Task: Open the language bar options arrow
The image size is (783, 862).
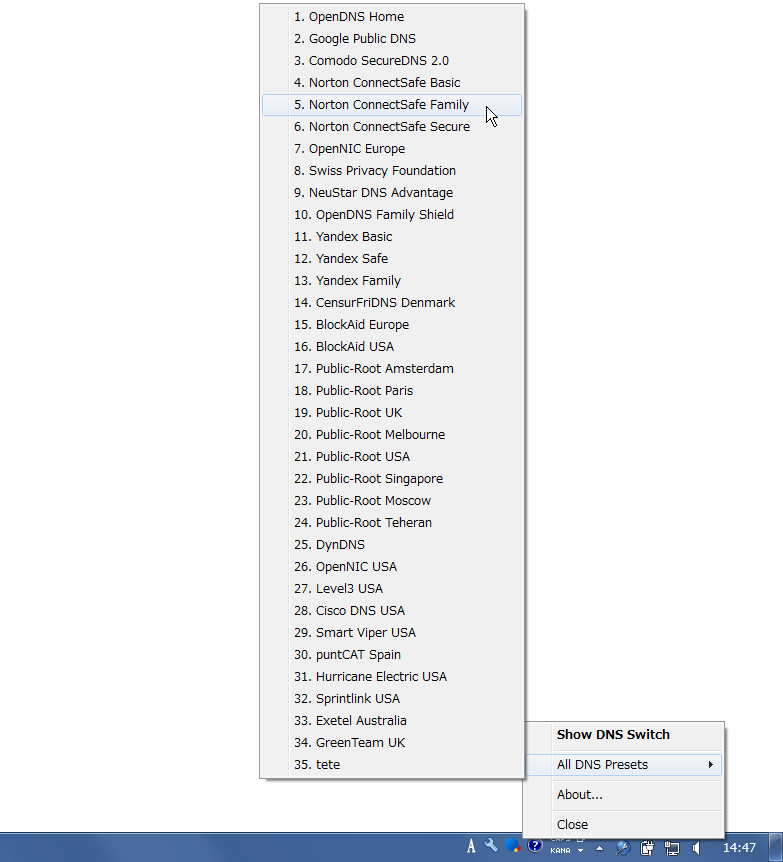Action: pos(581,850)
